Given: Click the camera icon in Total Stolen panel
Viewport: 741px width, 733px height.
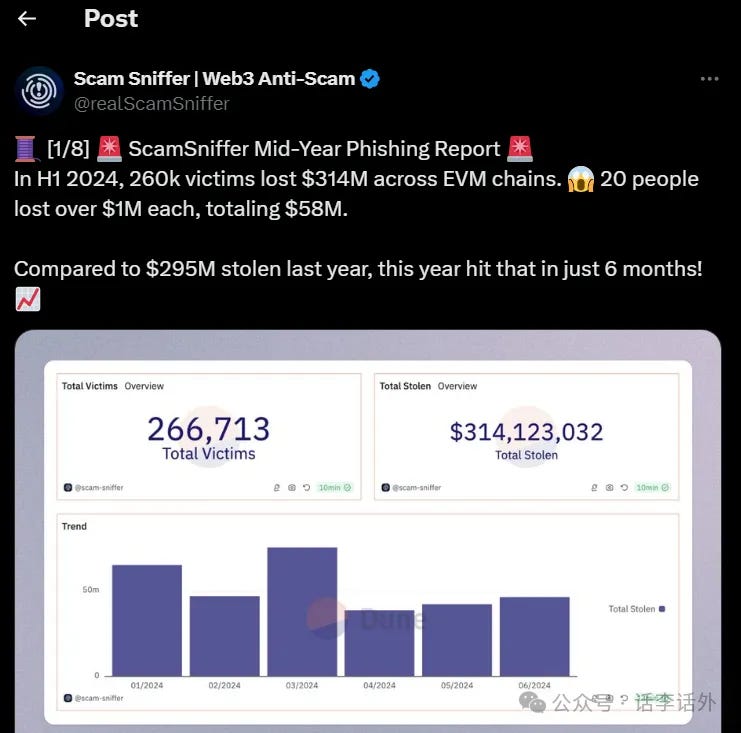Looking at the screenshot, I should coord(609,488).
